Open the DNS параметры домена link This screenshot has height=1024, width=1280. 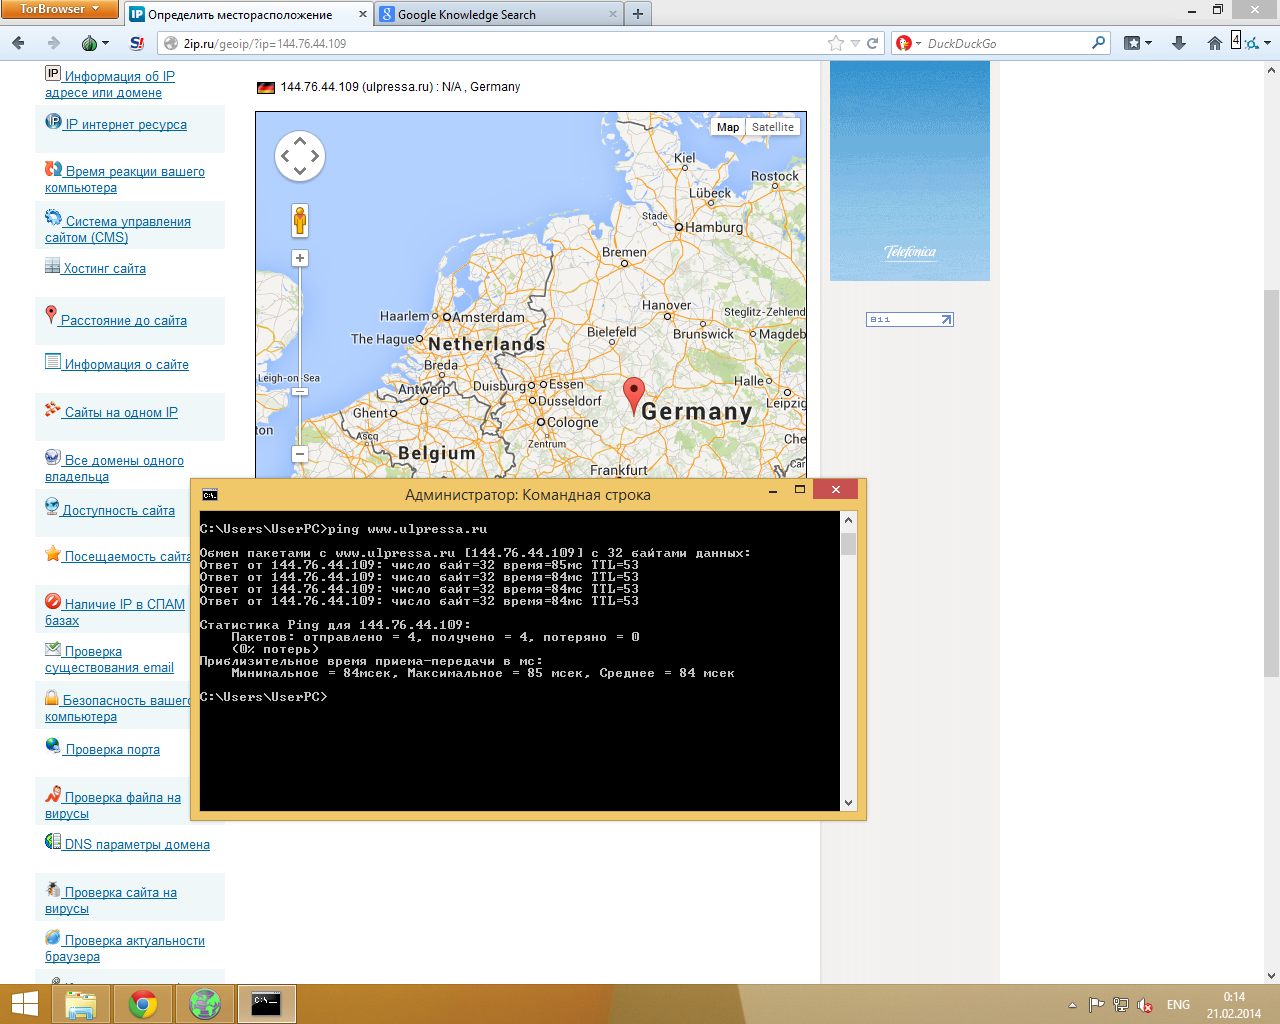(137, 844)
